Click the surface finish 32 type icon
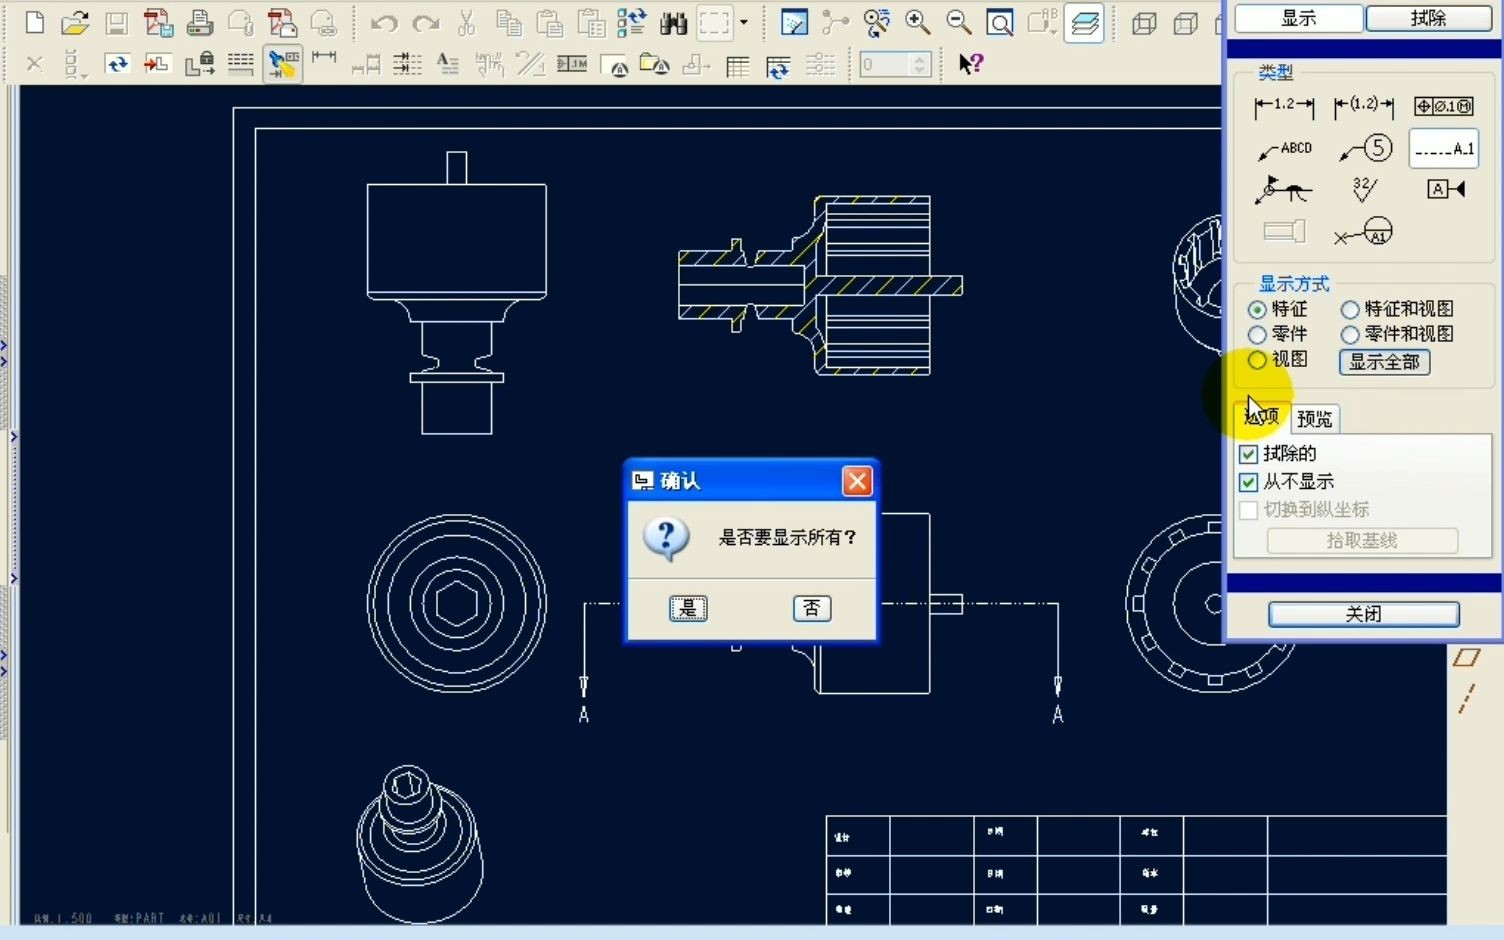Image resolution: width=1504 pixels, height=940 pixels. pyautogui.click(x=1364, y=189)
